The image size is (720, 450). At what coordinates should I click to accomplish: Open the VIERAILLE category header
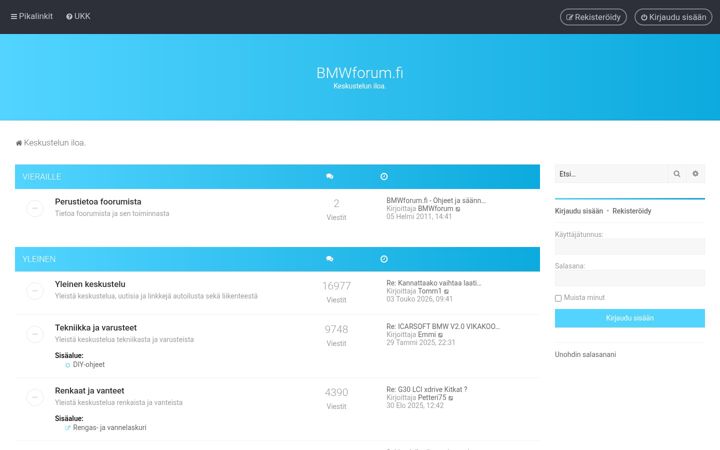tap(42, 177)
